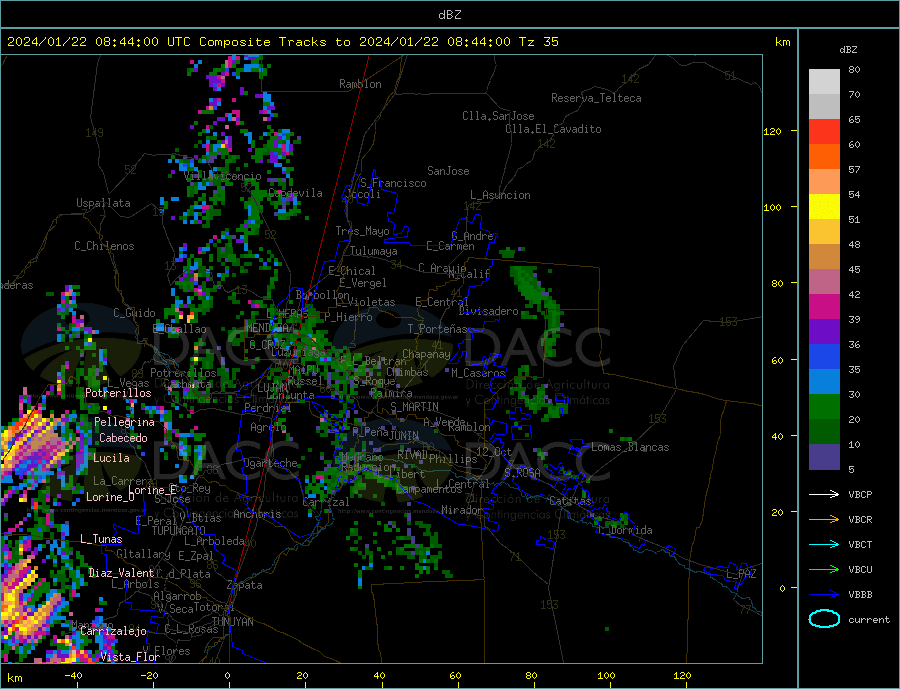Image resolution: width=900 pixels, height=689 pixels.
Task: Click the 'T_Porteñas' map label
Action: [x=438, y=329]
